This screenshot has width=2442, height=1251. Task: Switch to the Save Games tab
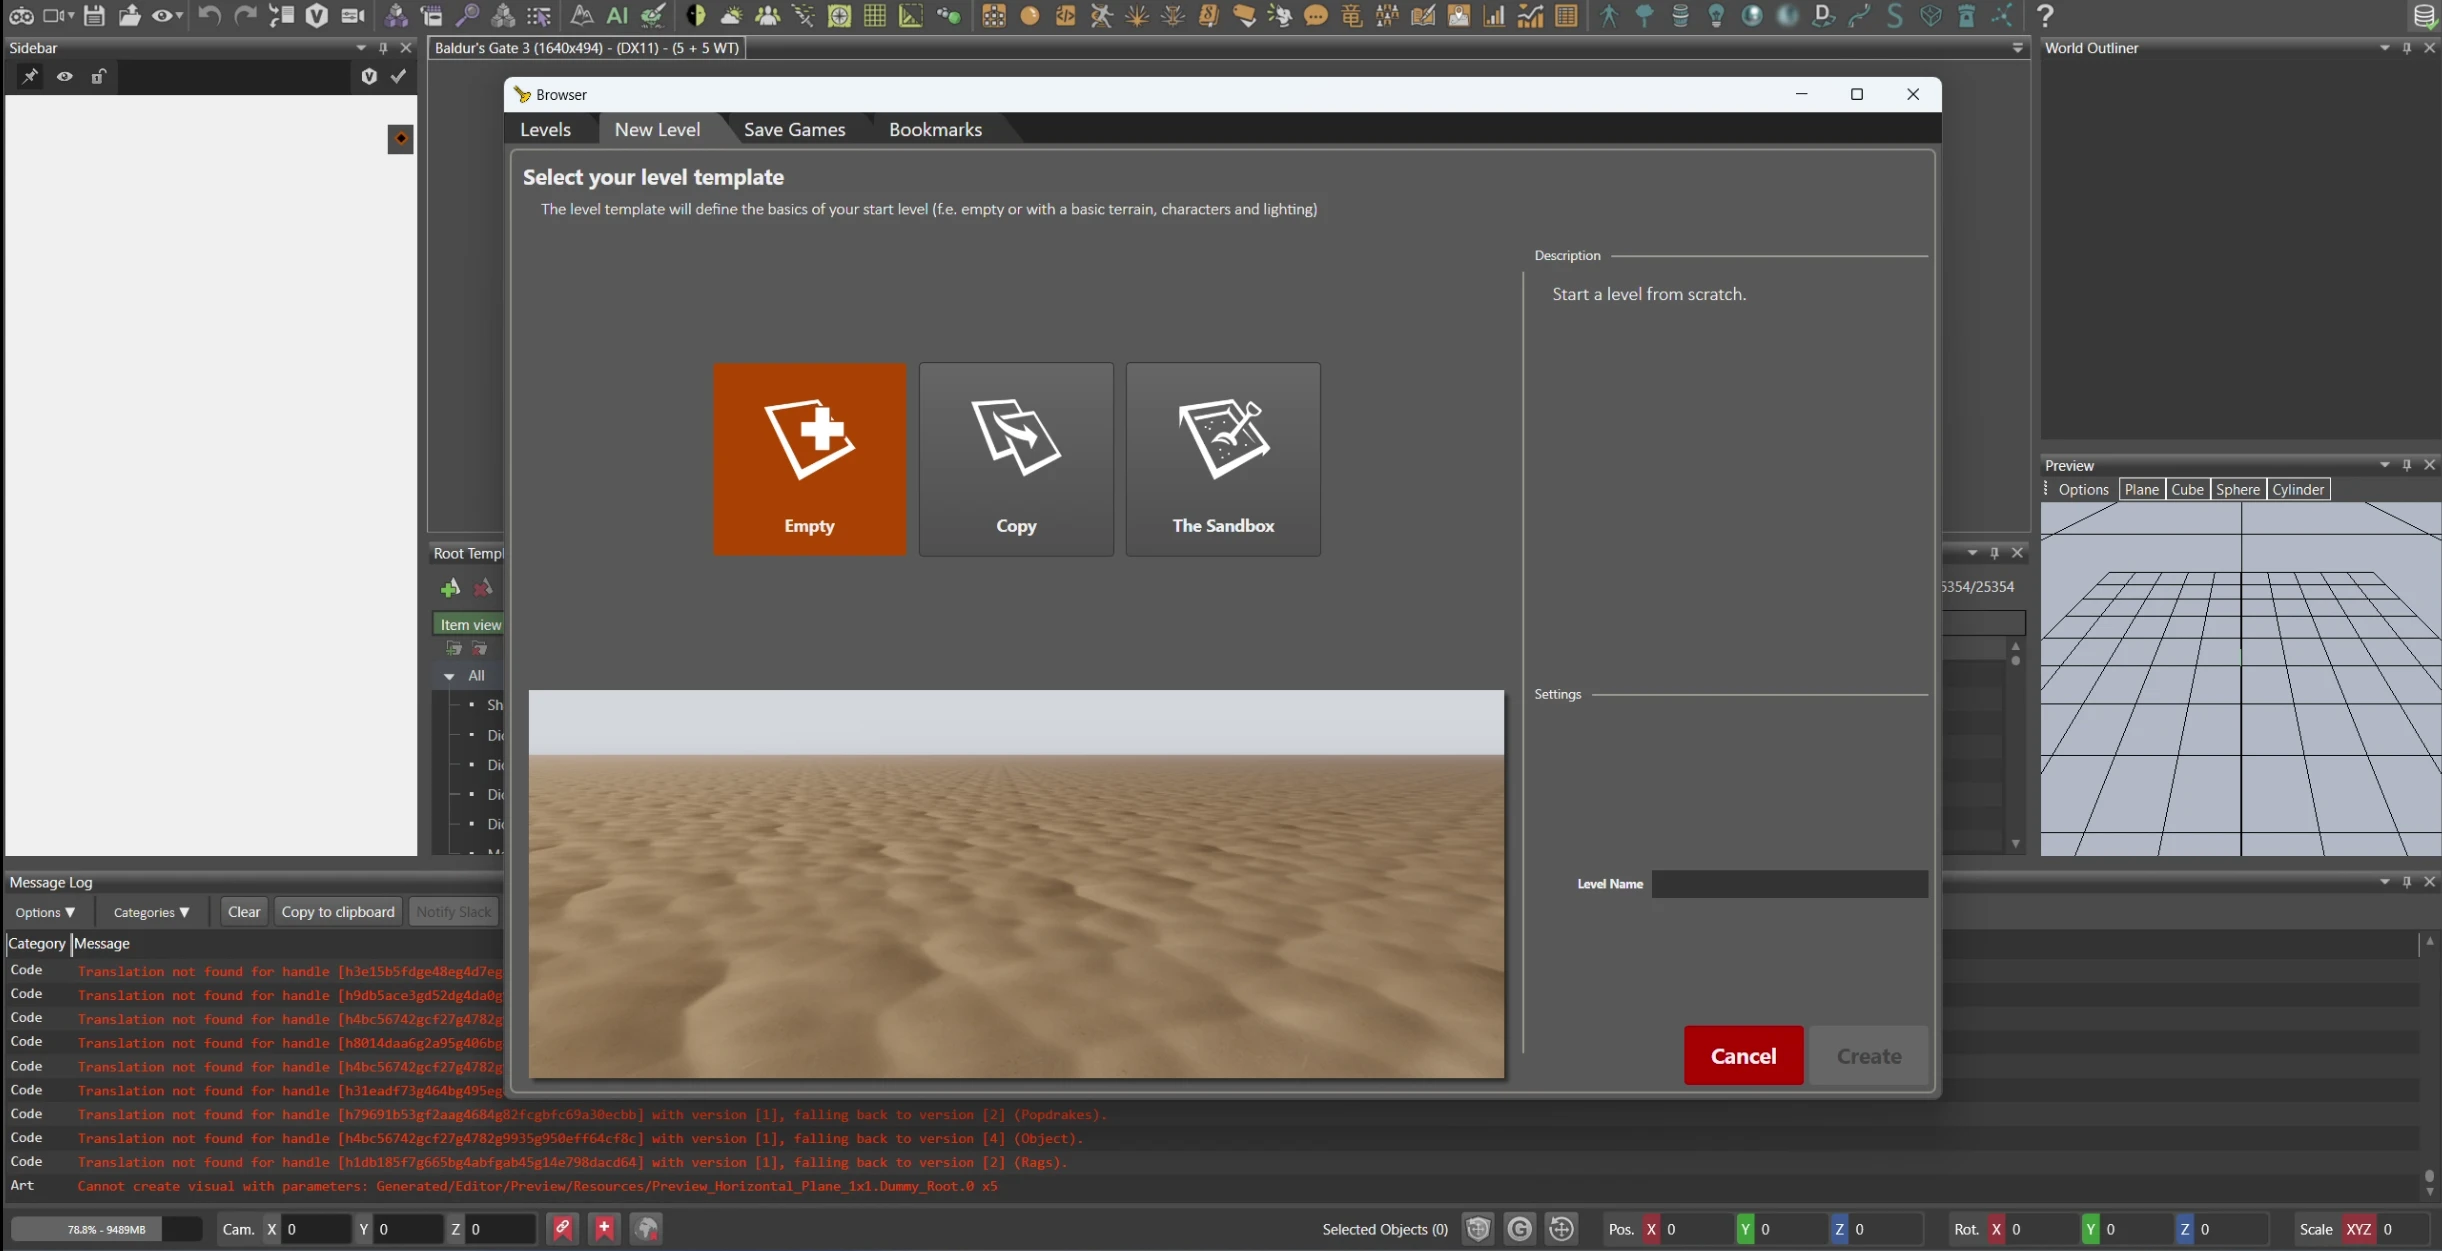(794, 129)
